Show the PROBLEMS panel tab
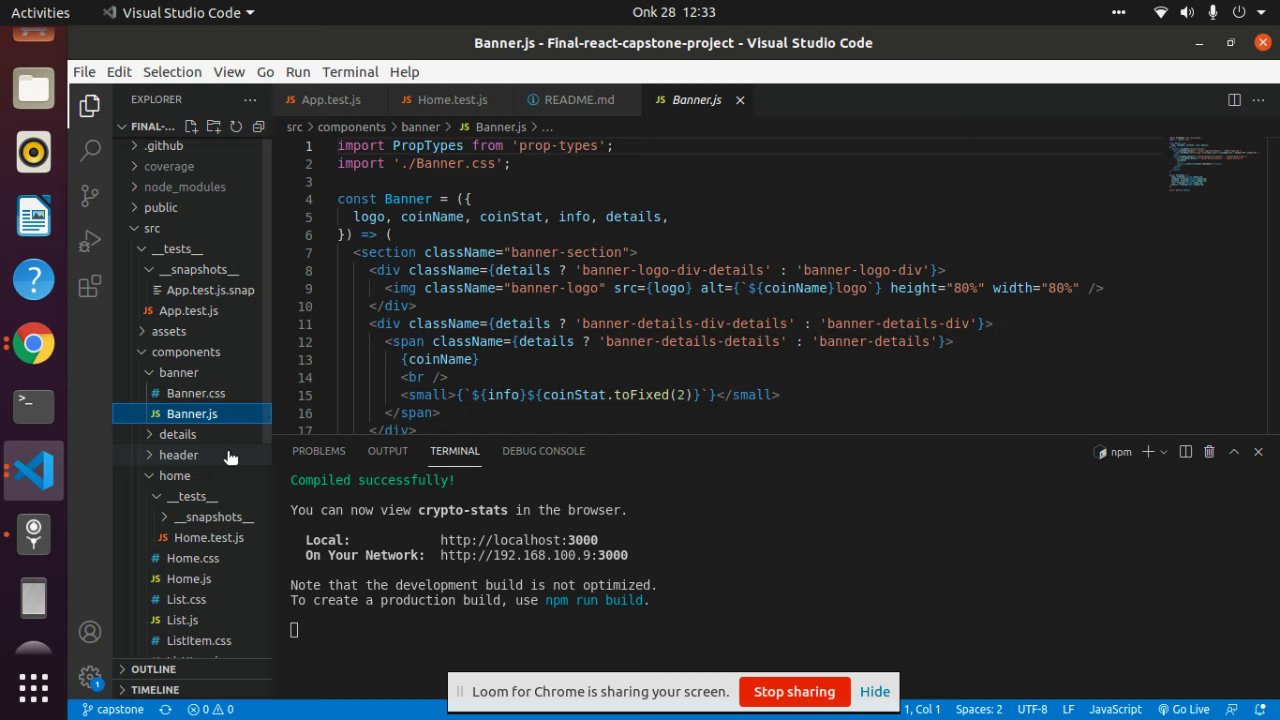The image size is (1280, 720). tap(319, 451)
